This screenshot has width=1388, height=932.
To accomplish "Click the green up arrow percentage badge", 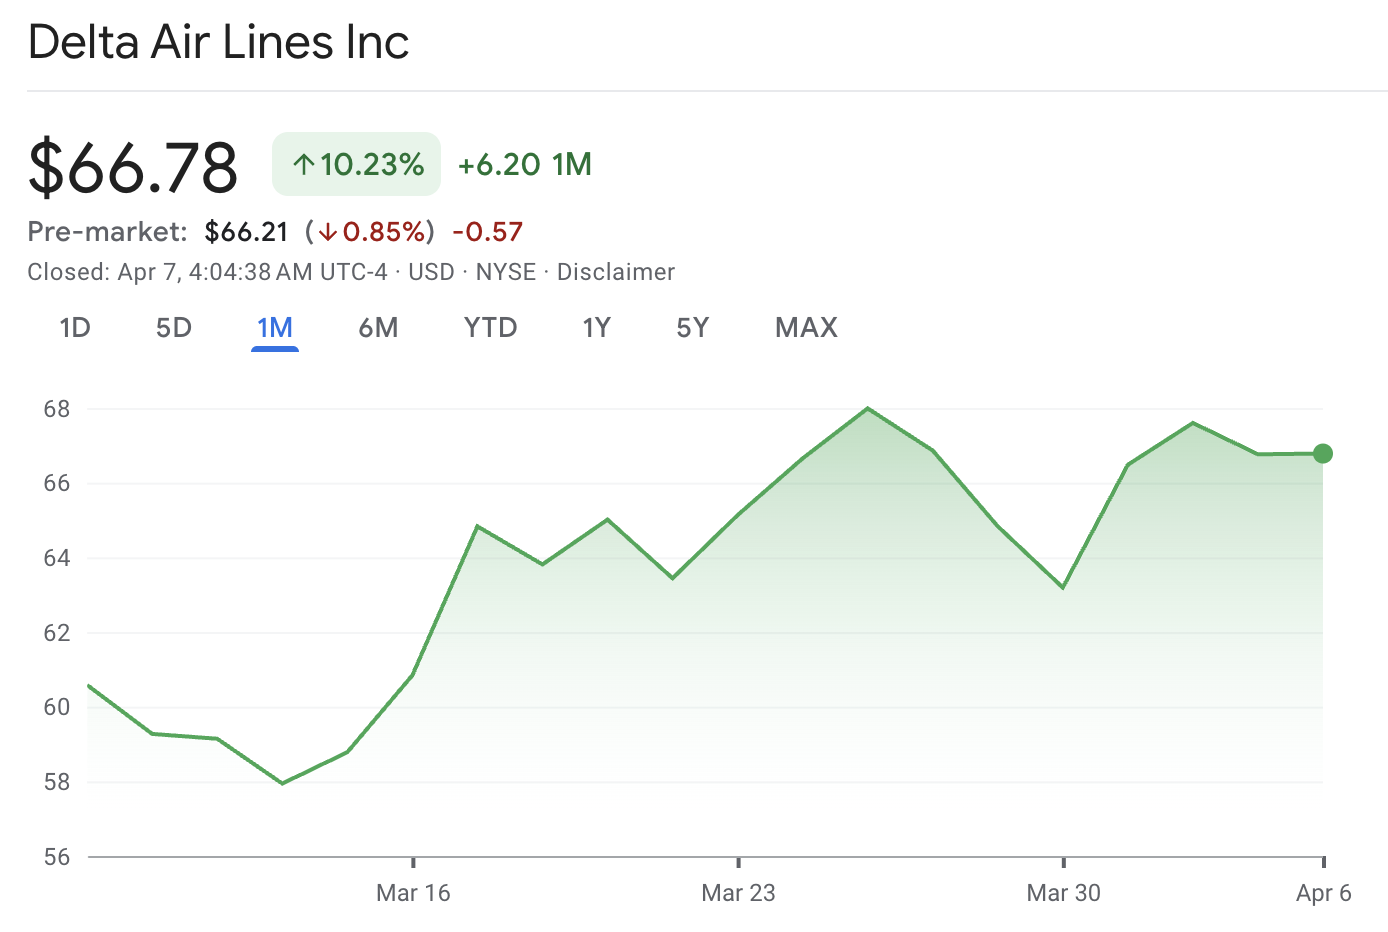I will (357, 164).
